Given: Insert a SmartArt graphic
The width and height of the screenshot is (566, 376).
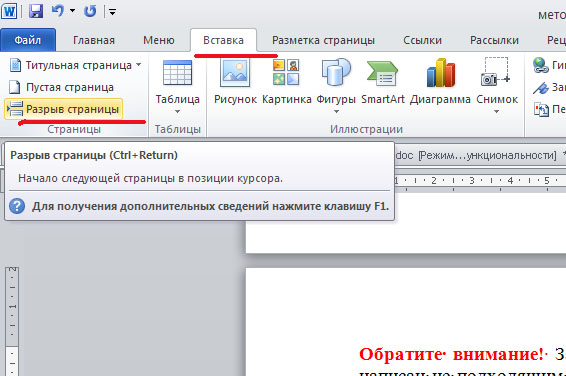Looking at the screenshot, I should pyautogui.click(x=383, y=82).
